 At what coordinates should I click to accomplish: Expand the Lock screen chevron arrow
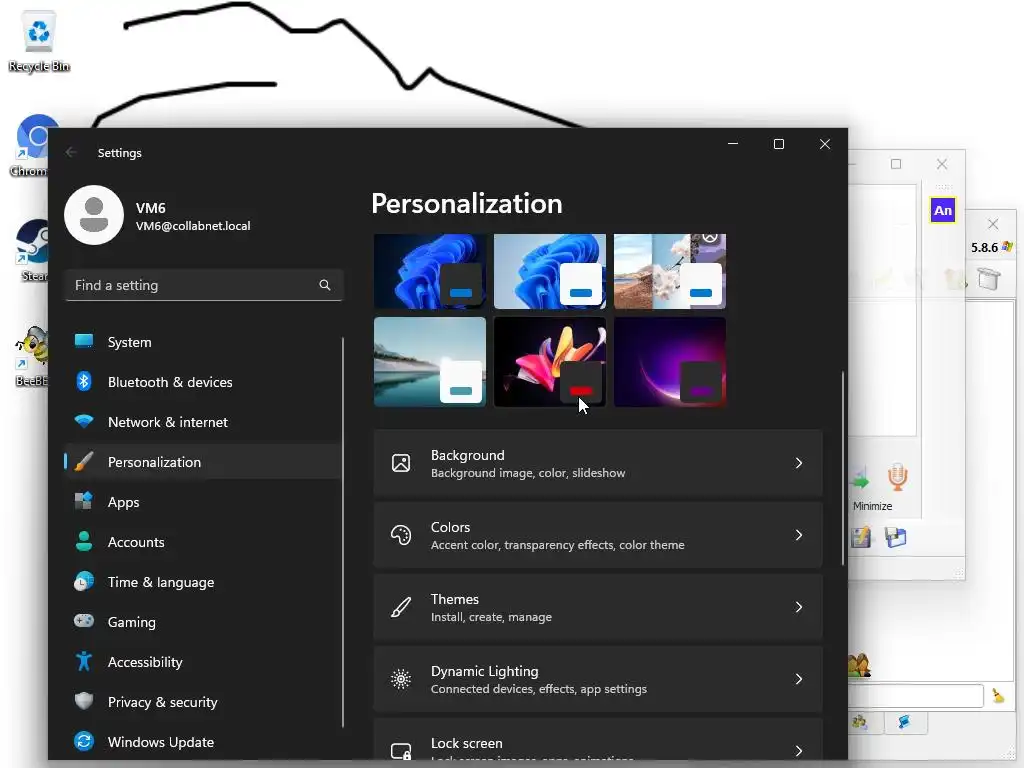(x=799, y=750)
